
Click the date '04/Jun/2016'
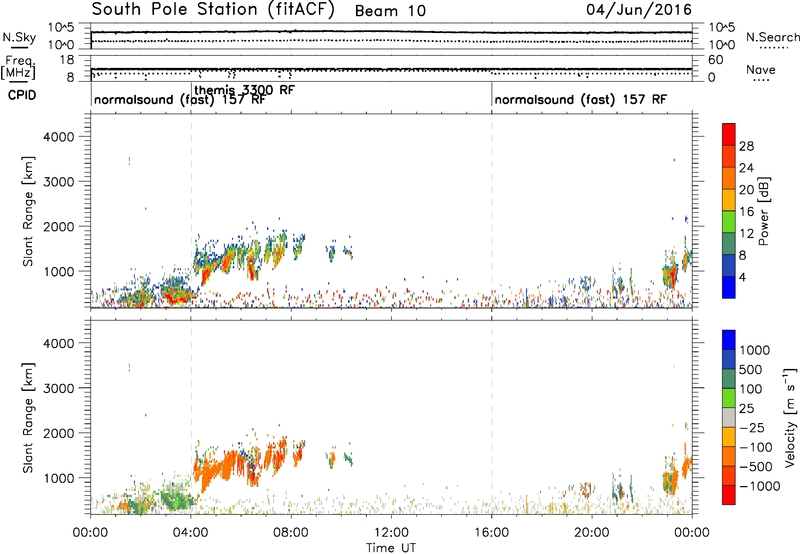pyautogui.click(x=639, y=10)
